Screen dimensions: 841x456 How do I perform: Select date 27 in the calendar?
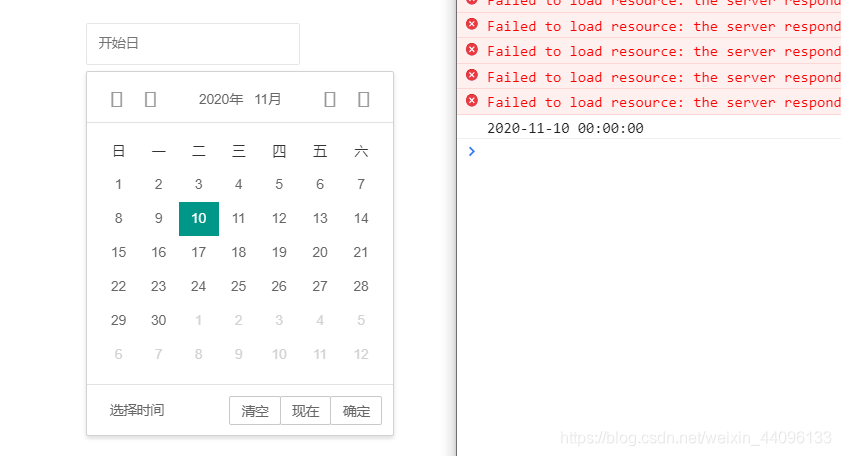click(320, 286)
